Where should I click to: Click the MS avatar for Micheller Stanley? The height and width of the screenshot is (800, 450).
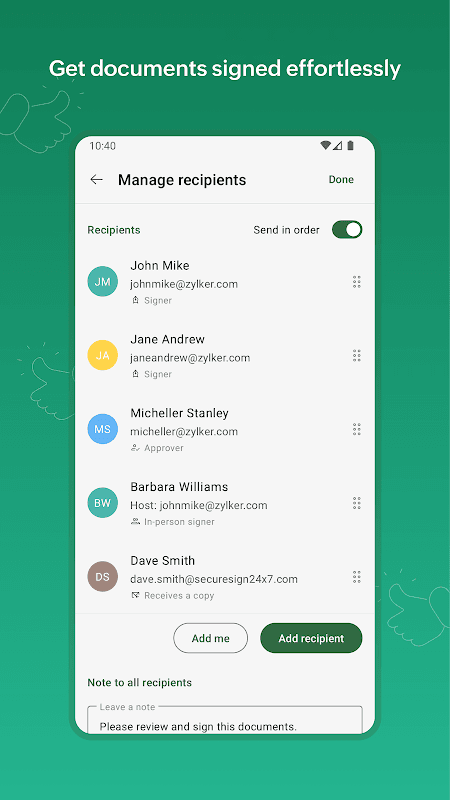pos(103,429)
